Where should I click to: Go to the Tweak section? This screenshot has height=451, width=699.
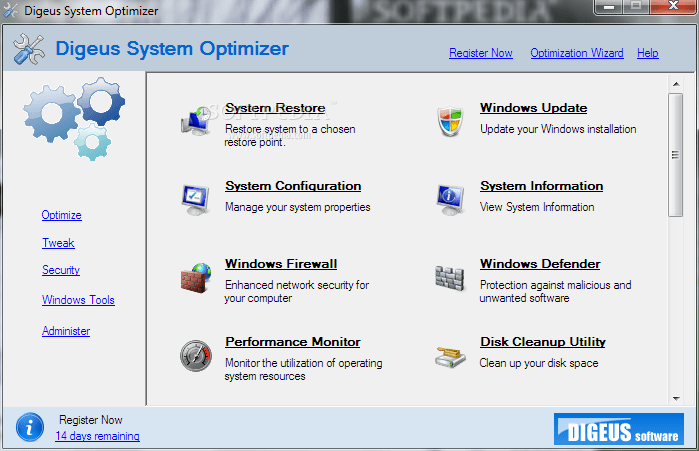coord(58,243)
